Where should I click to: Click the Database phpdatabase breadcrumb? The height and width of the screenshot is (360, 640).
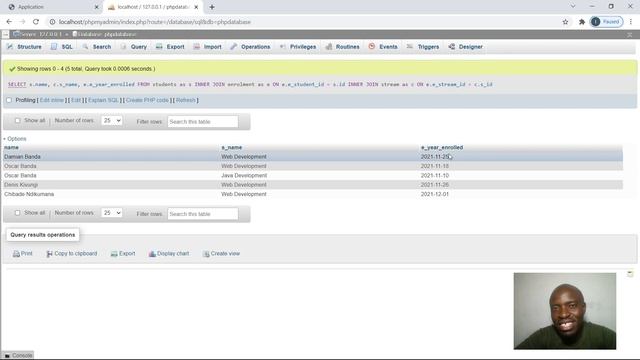point(104,34)
